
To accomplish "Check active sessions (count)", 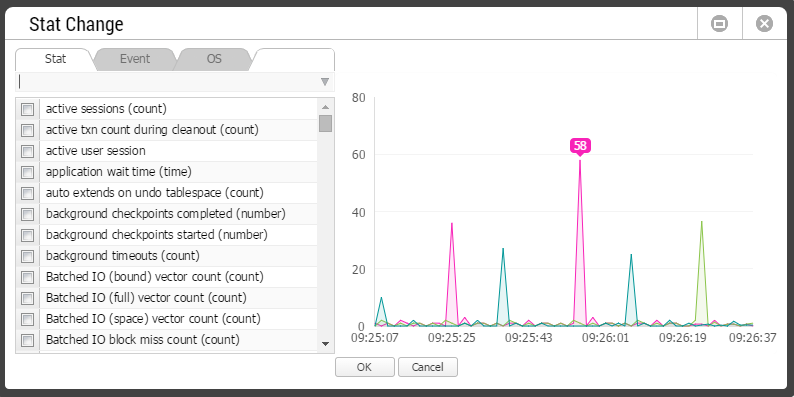I will [27, 109].
